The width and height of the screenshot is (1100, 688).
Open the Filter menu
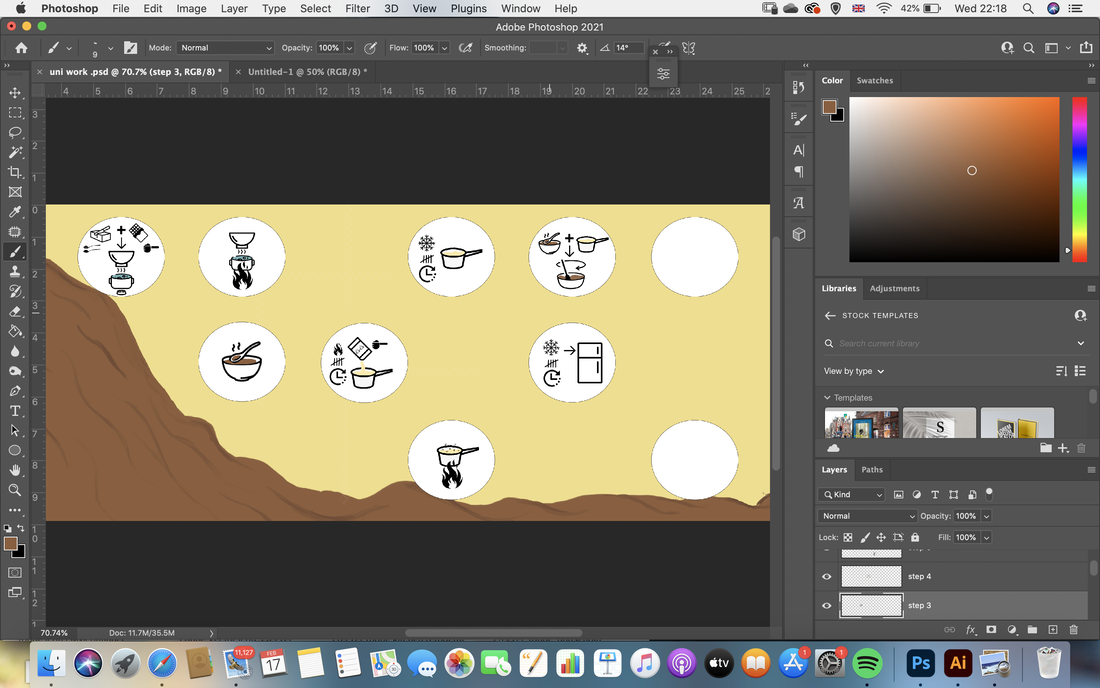[357, 8]
